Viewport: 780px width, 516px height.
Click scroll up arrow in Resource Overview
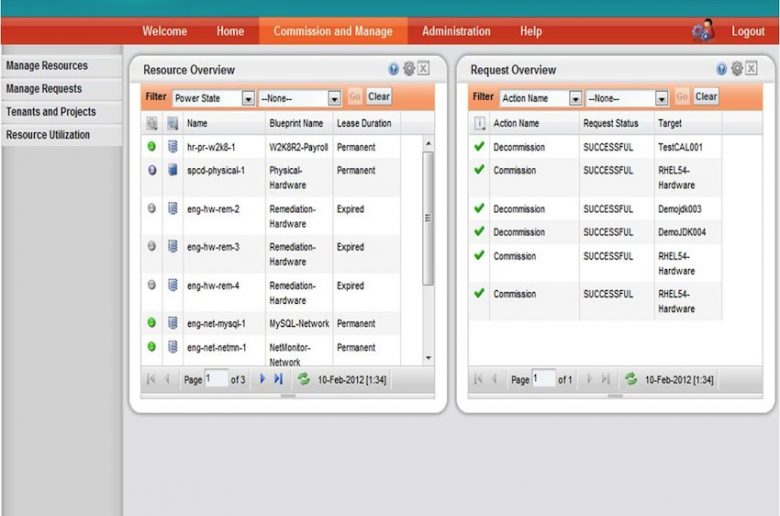click(x=428, y=144)
